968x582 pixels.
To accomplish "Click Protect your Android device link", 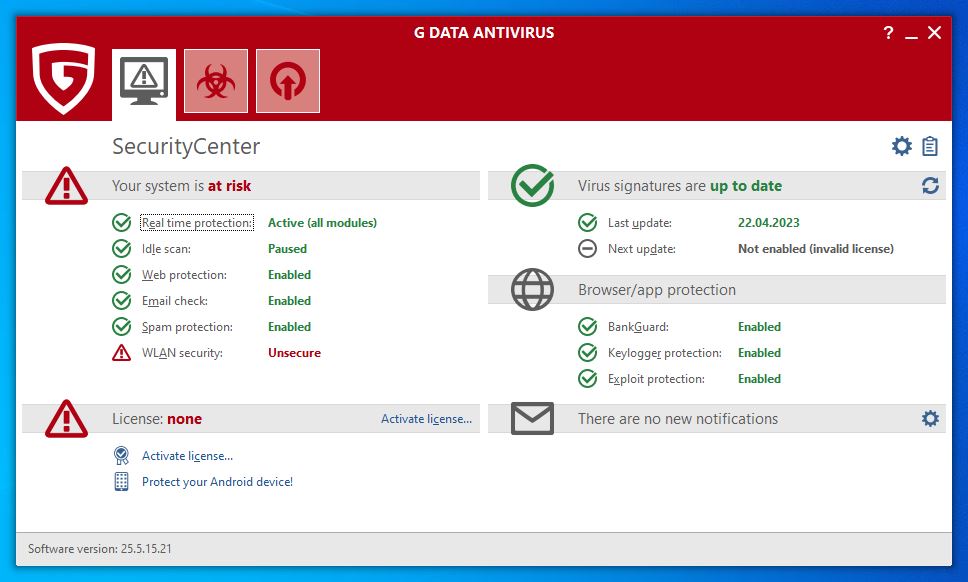I will click(217, 481).
